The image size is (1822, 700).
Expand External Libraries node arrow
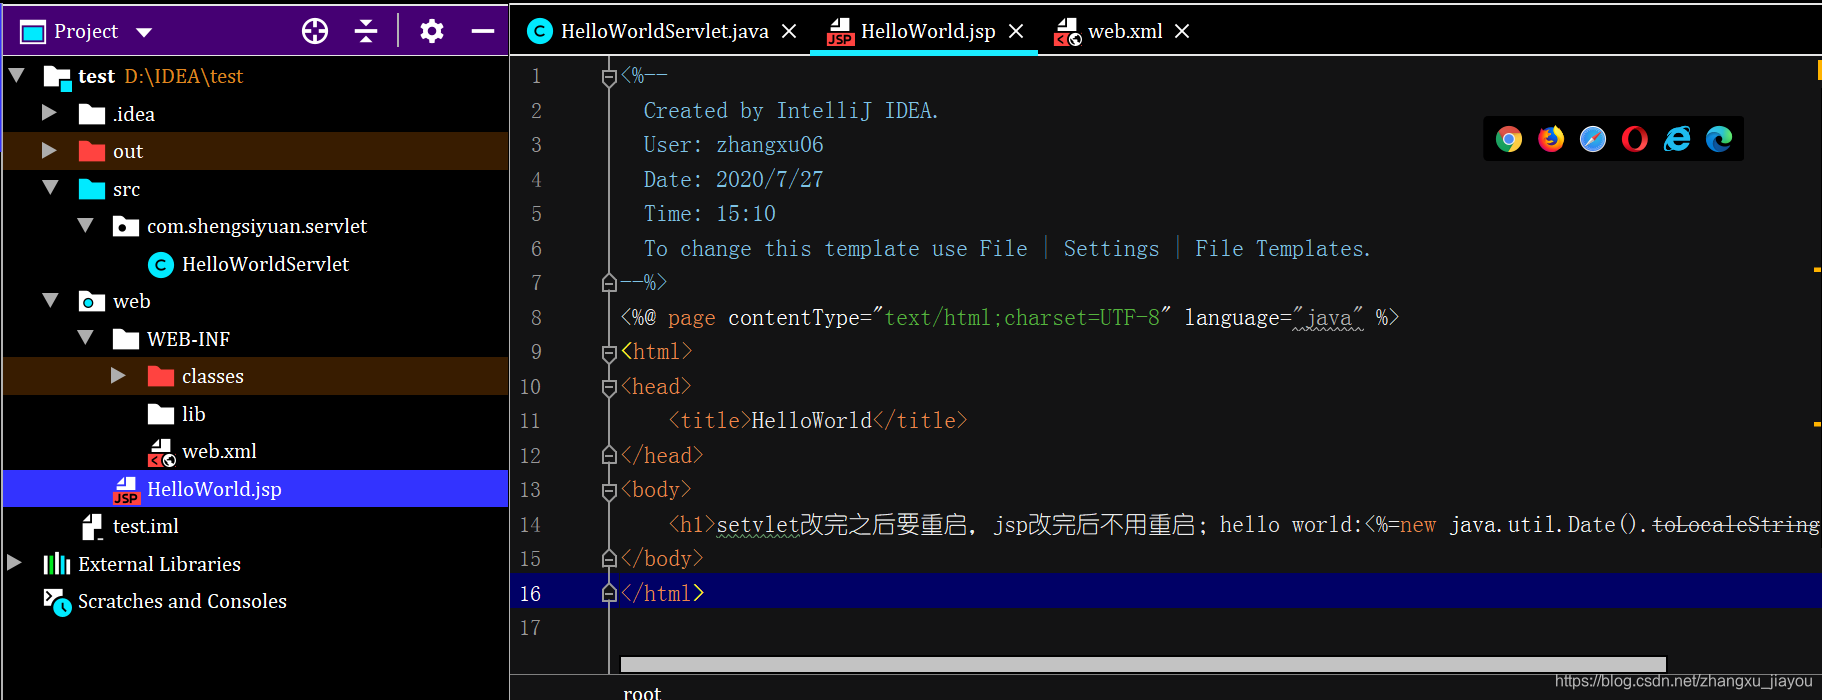click(x=14, y=562)
